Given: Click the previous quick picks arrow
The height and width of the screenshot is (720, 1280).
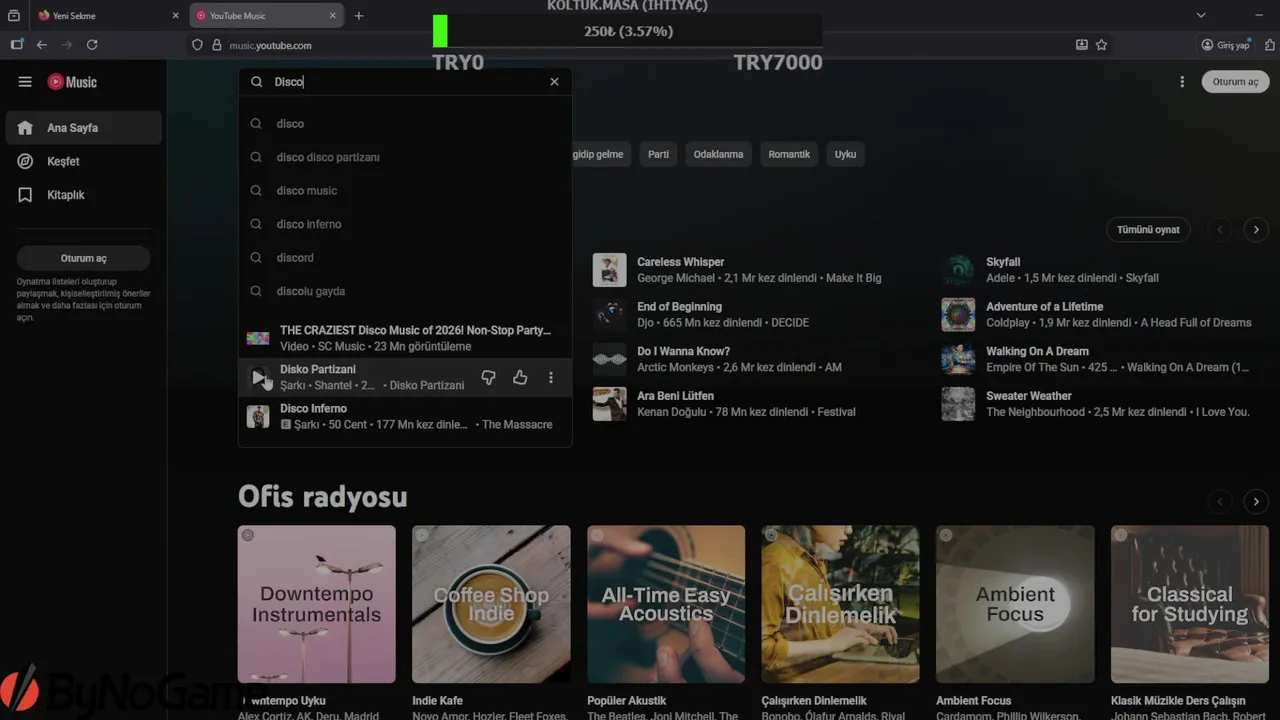Looking at the screenshot, I should tap(1220, 229).
